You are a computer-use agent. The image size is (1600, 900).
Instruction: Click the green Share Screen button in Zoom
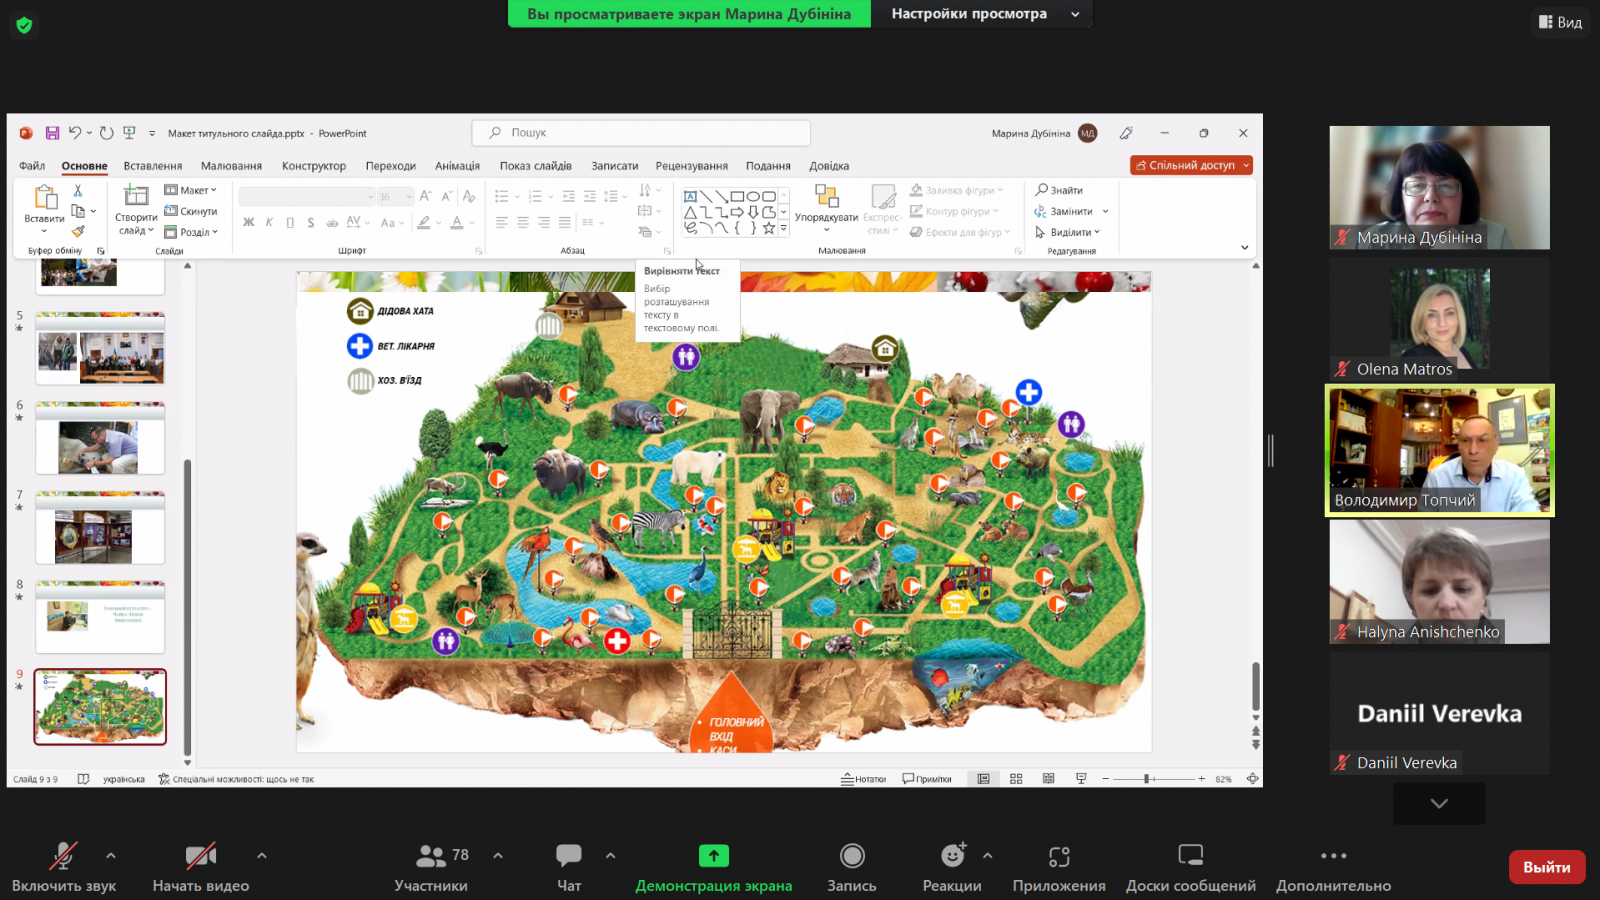pos(714,866)
